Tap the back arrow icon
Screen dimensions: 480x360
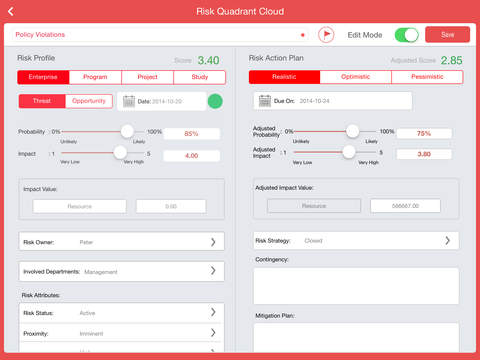tap(11, 12)
